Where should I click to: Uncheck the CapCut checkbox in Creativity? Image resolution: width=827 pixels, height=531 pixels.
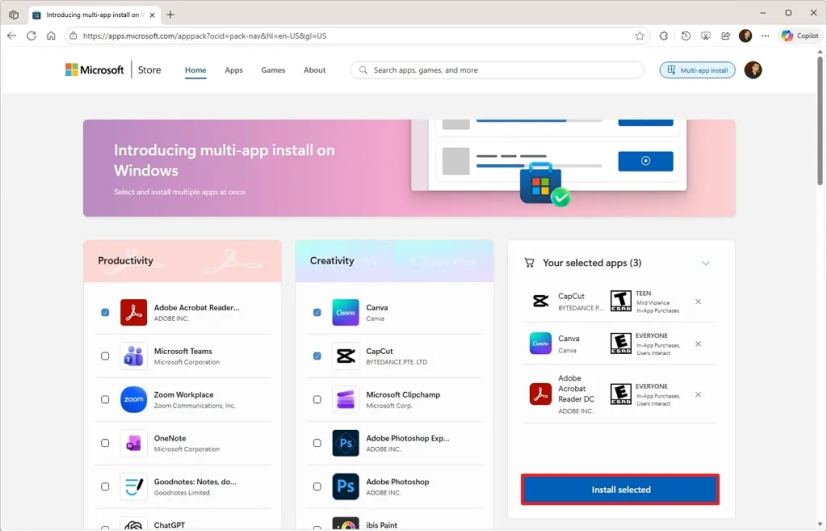317,356
